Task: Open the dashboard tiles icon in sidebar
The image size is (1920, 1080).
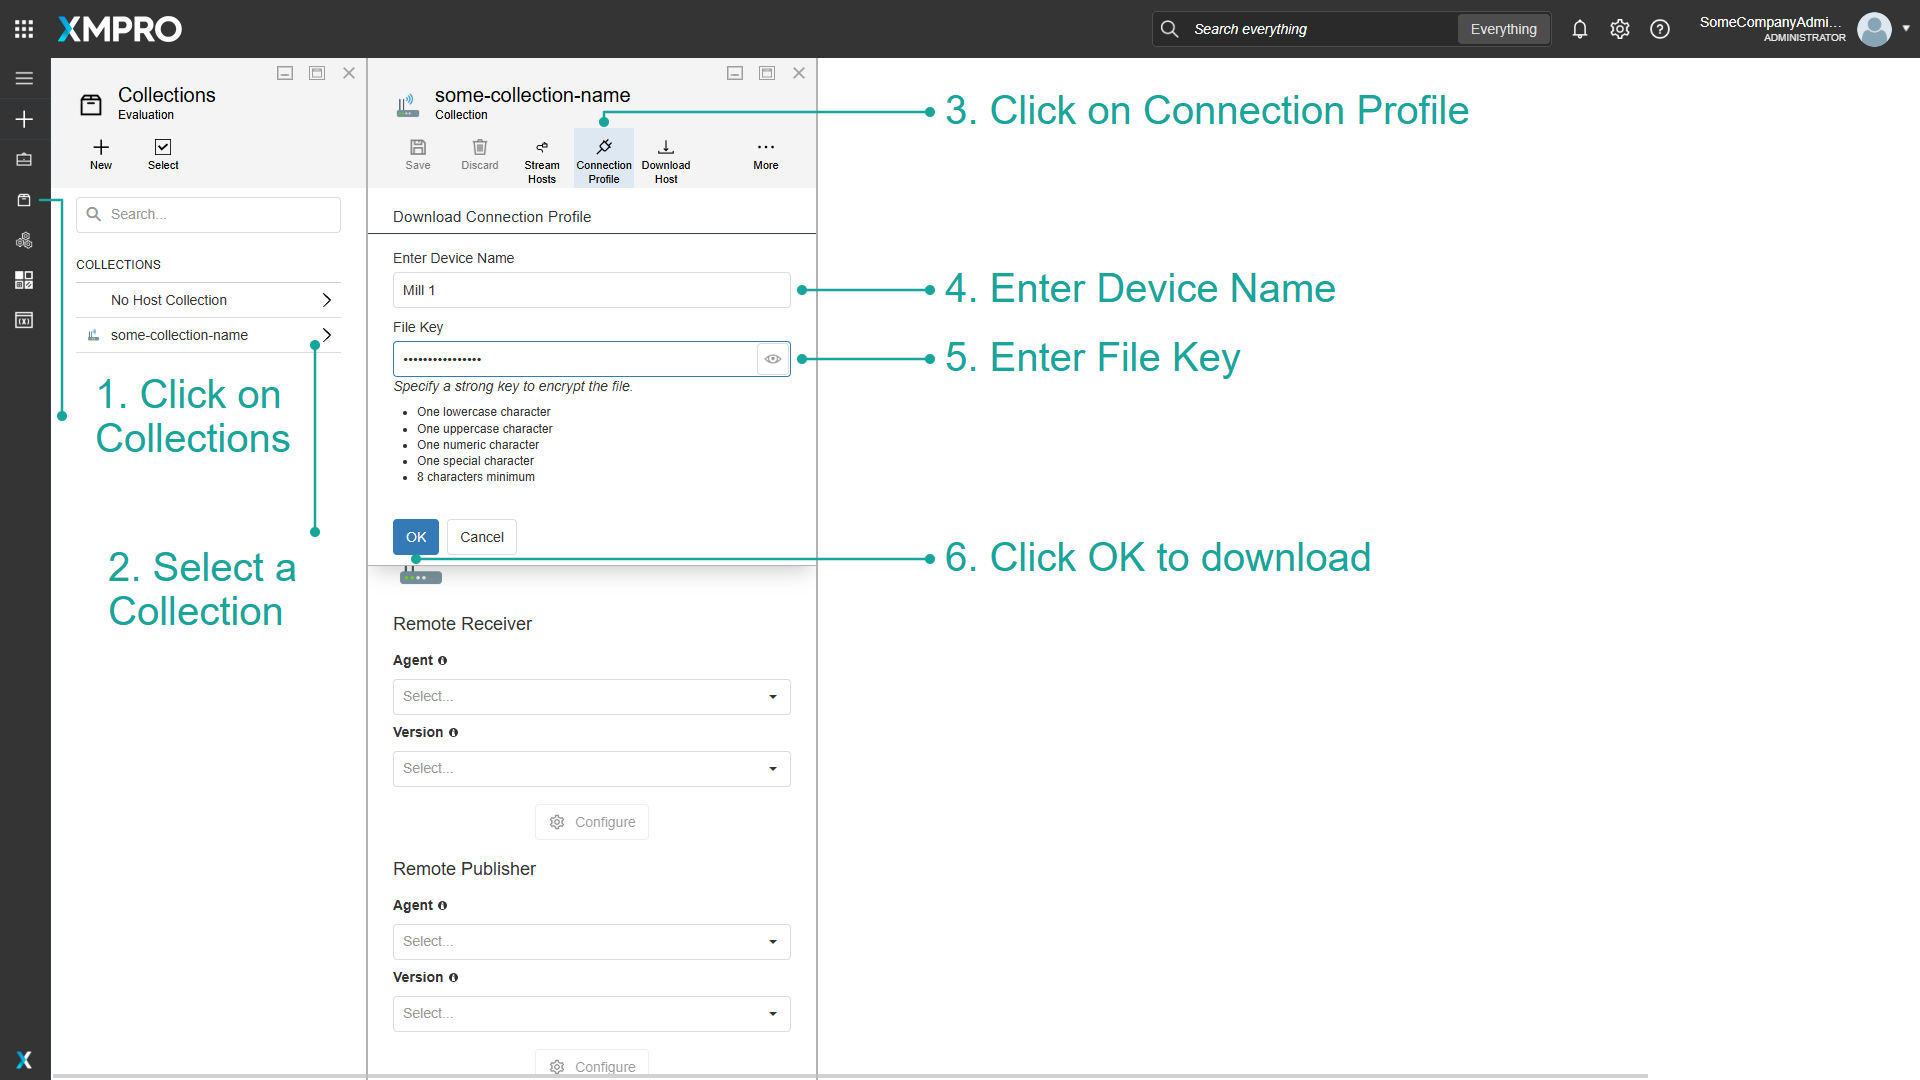Action: (24, 280)
